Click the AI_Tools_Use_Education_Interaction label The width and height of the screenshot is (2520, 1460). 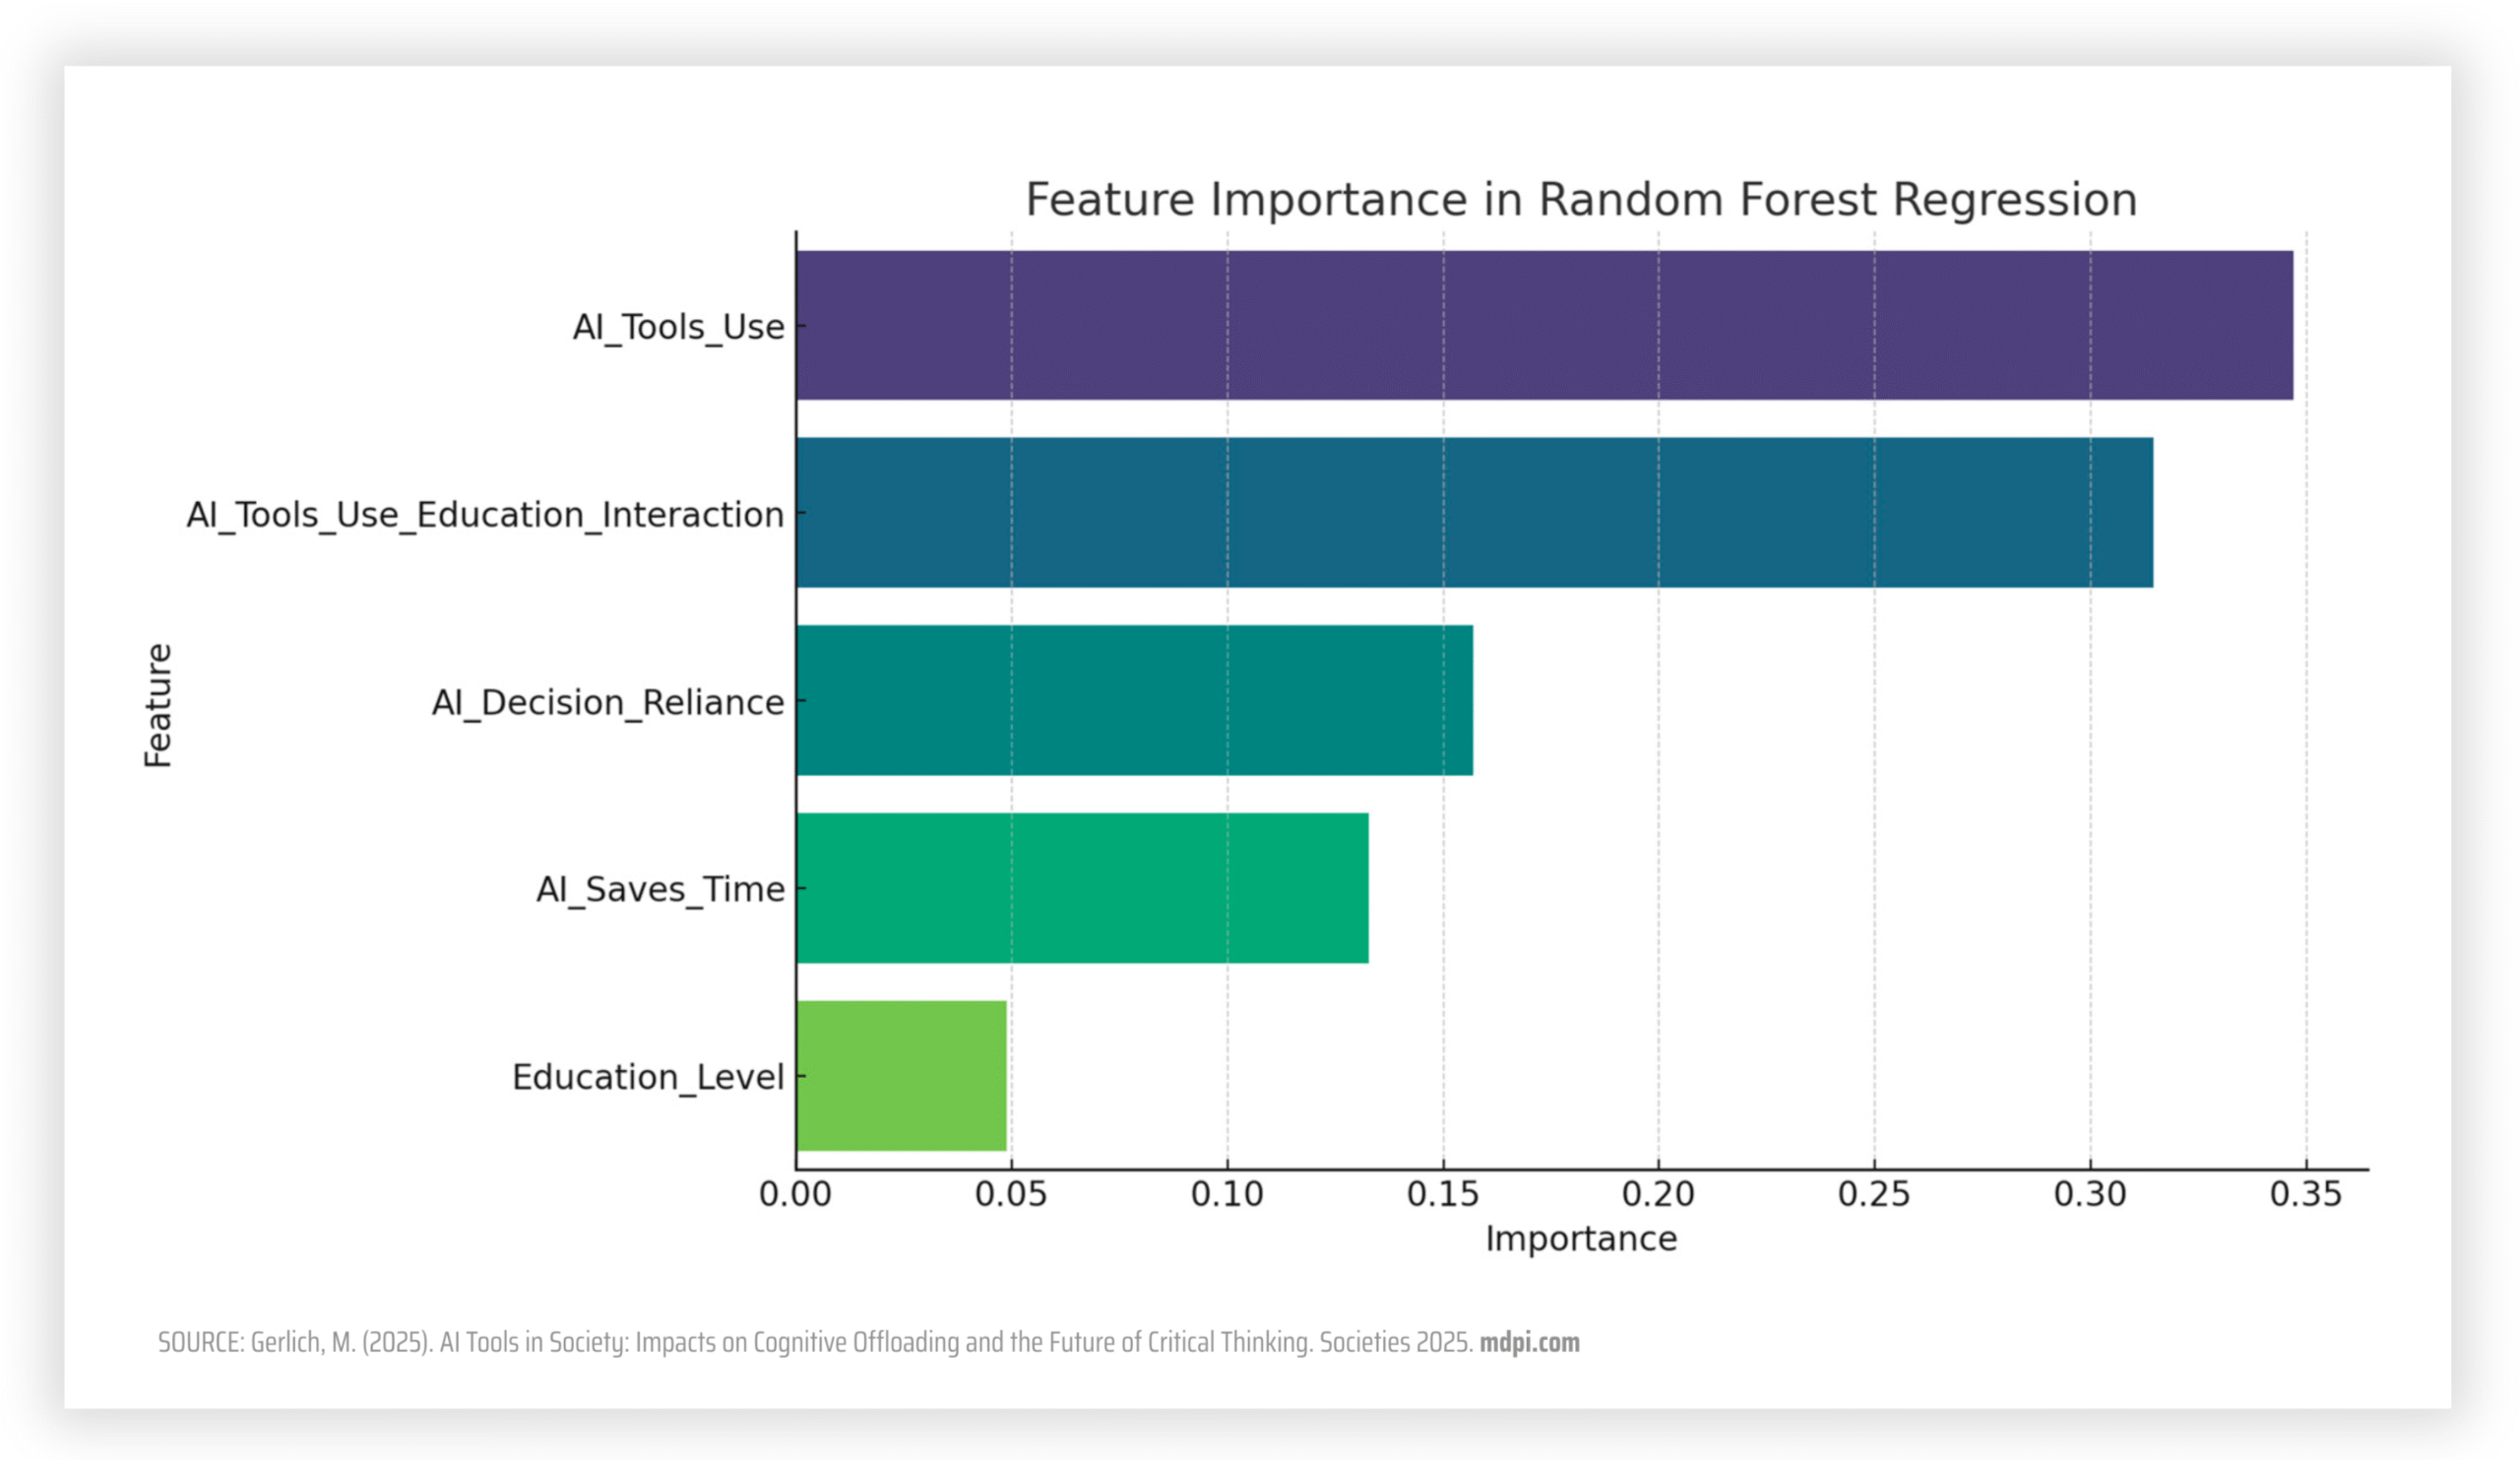(485, 515)
